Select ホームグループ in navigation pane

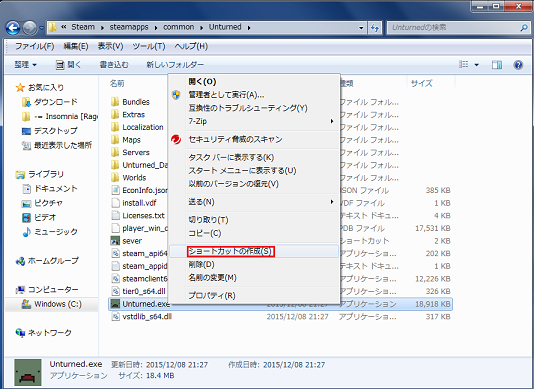53,261
